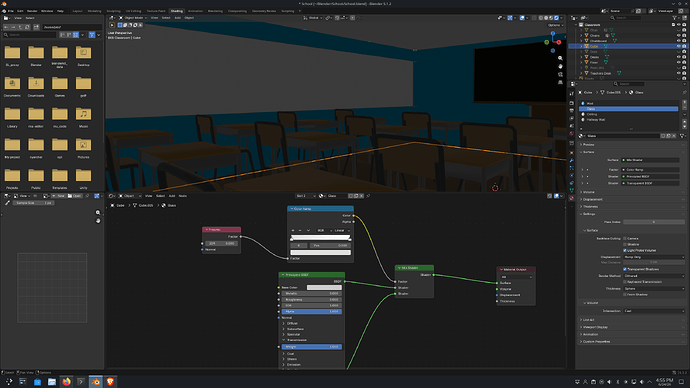The width and height of the screenshot is (690, 388).
Task: Open the Intersection dropdown
Action: 654,311
